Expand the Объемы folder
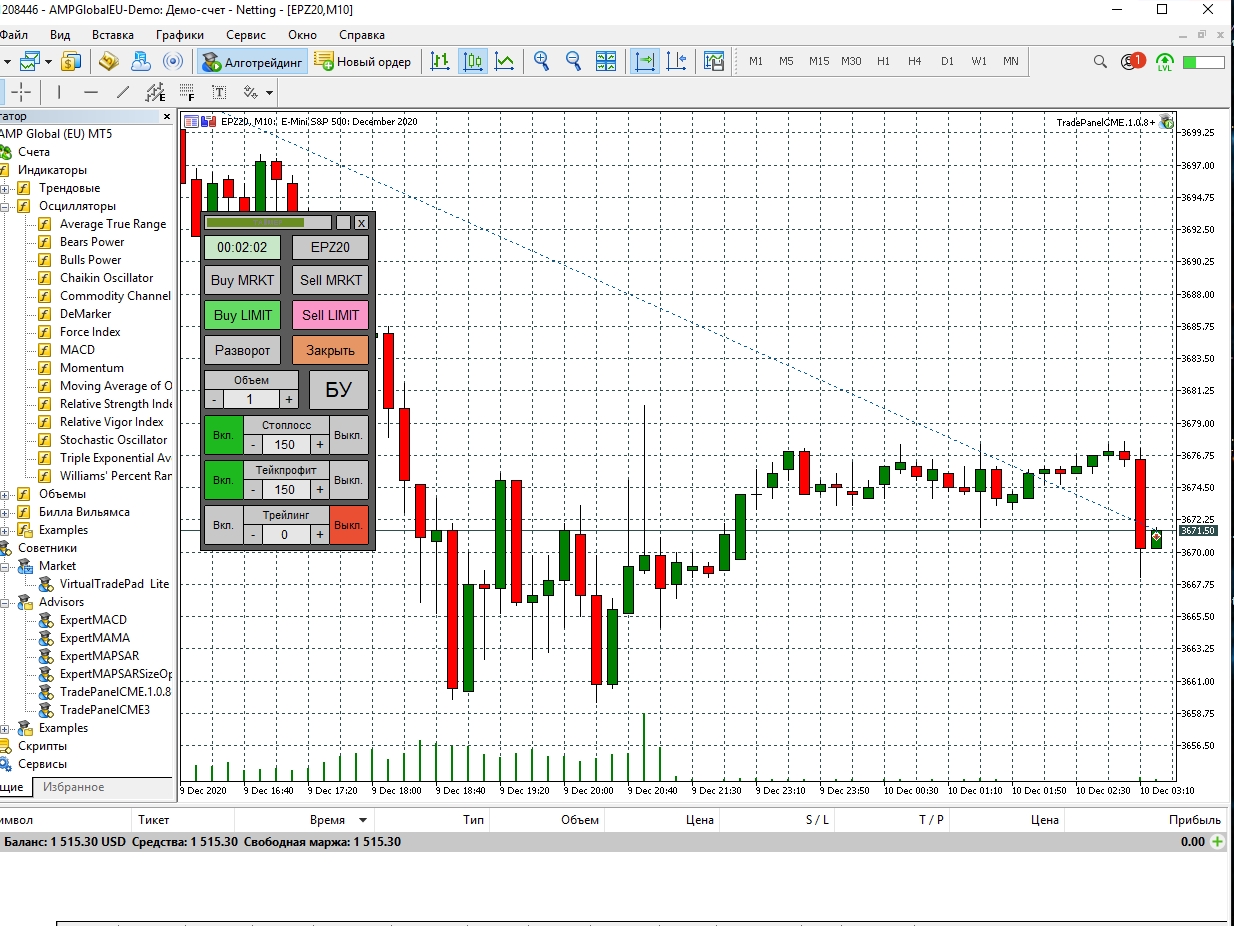 click(5, 494)
